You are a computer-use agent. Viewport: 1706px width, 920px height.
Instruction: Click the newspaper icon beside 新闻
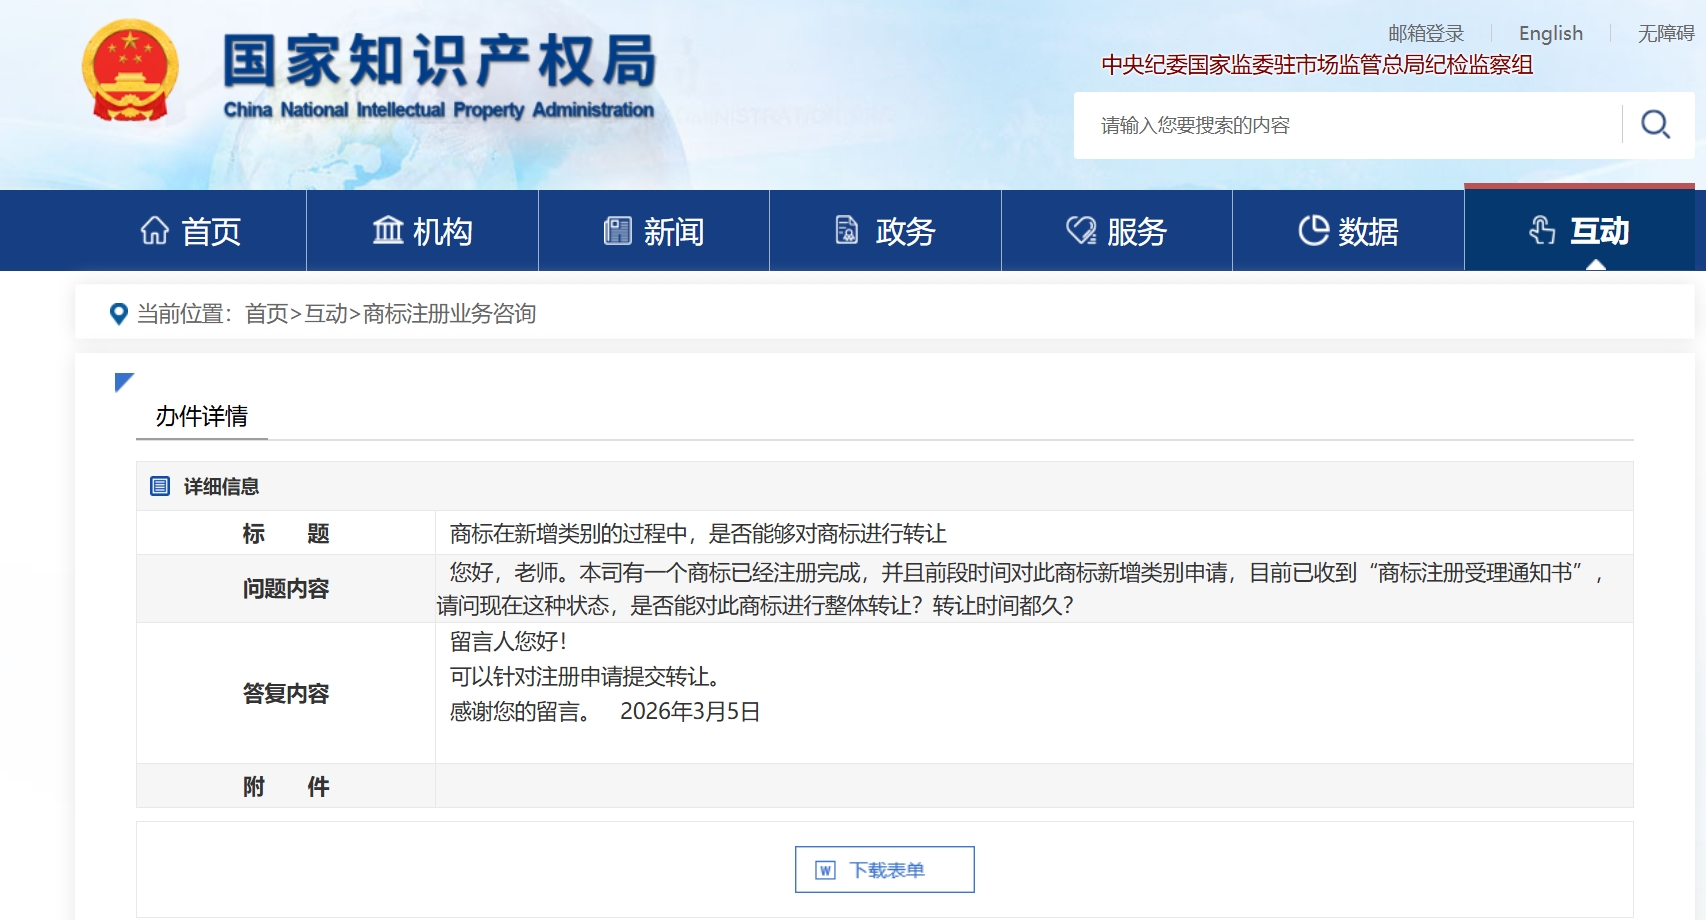pyautogui.click(x=618, y=231)
